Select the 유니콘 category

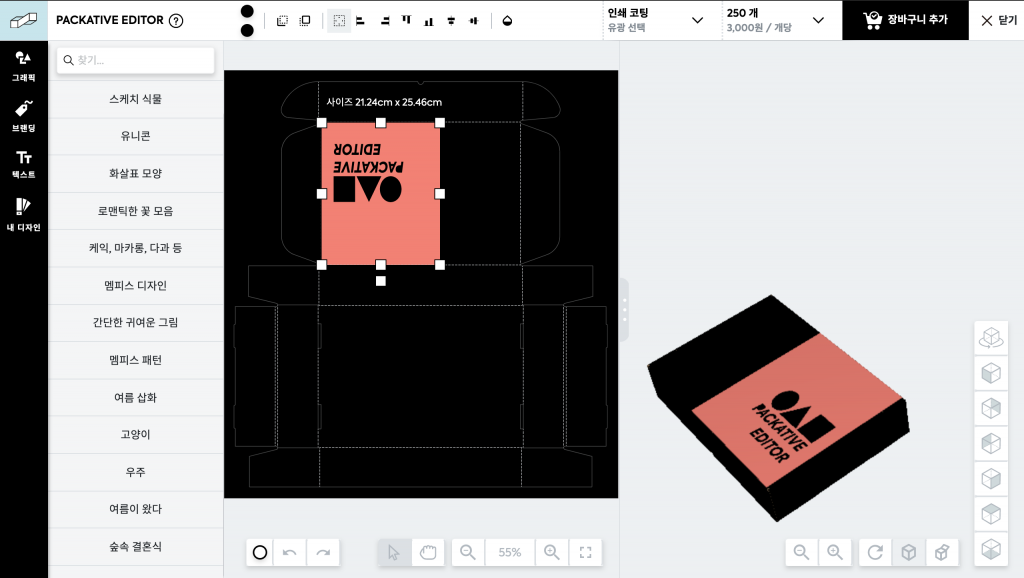[x=136, y=136]
